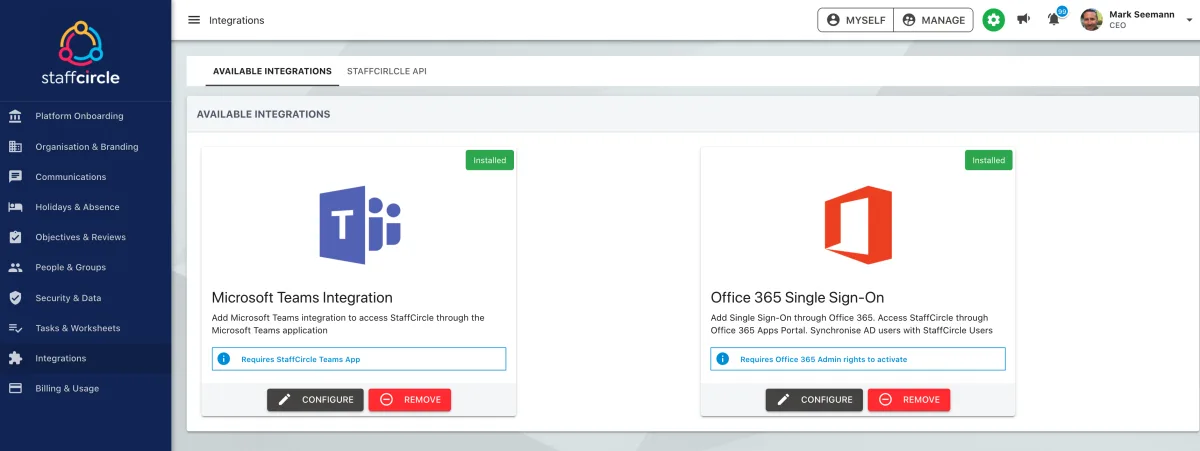
Task: Click the green settings gear icon
Action: tap(993, 20)
